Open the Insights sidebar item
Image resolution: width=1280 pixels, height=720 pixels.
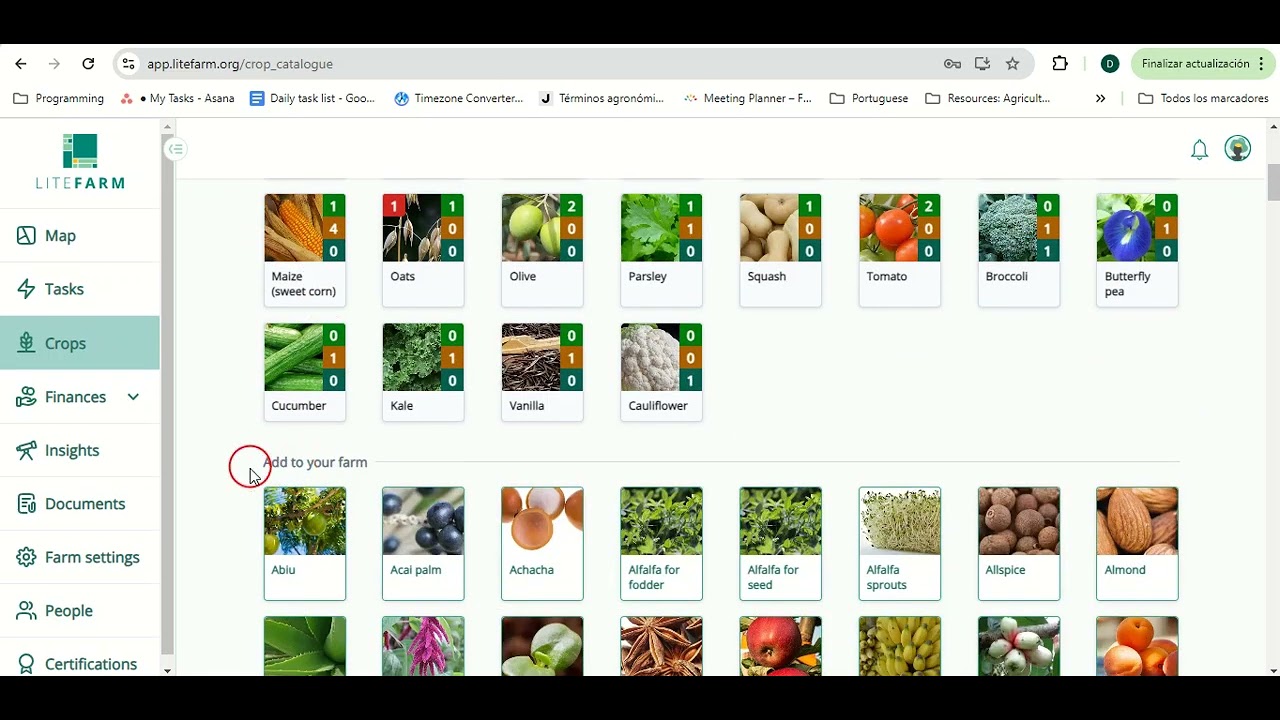point(80,450)
